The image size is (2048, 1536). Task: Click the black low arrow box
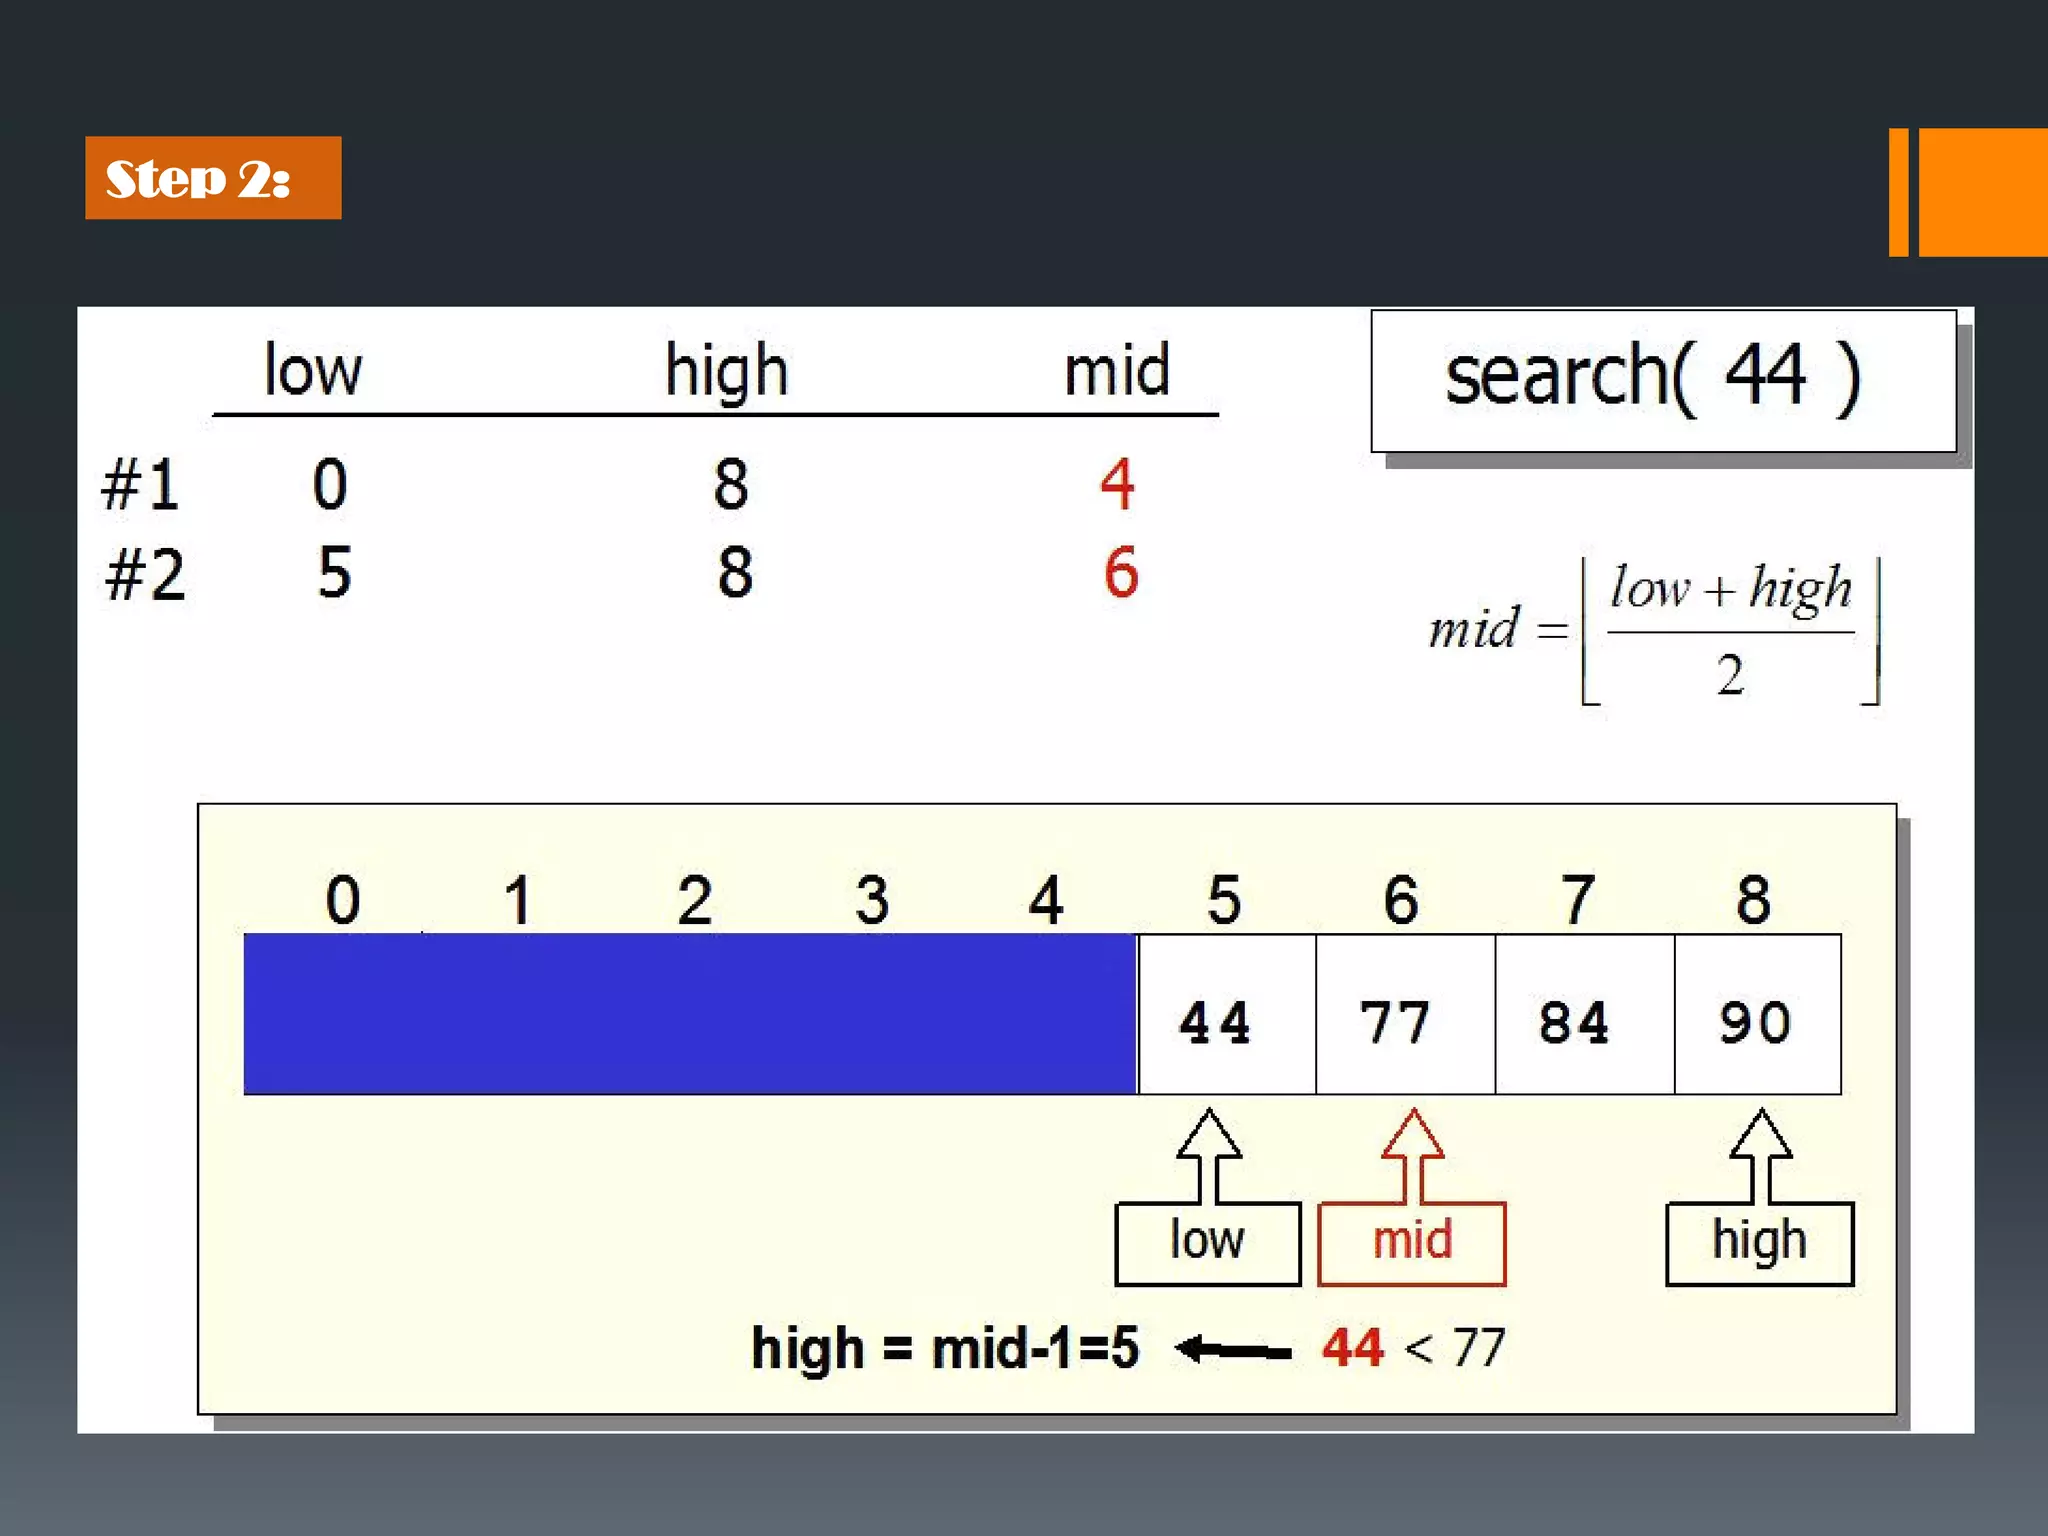pos(1207,1242)
